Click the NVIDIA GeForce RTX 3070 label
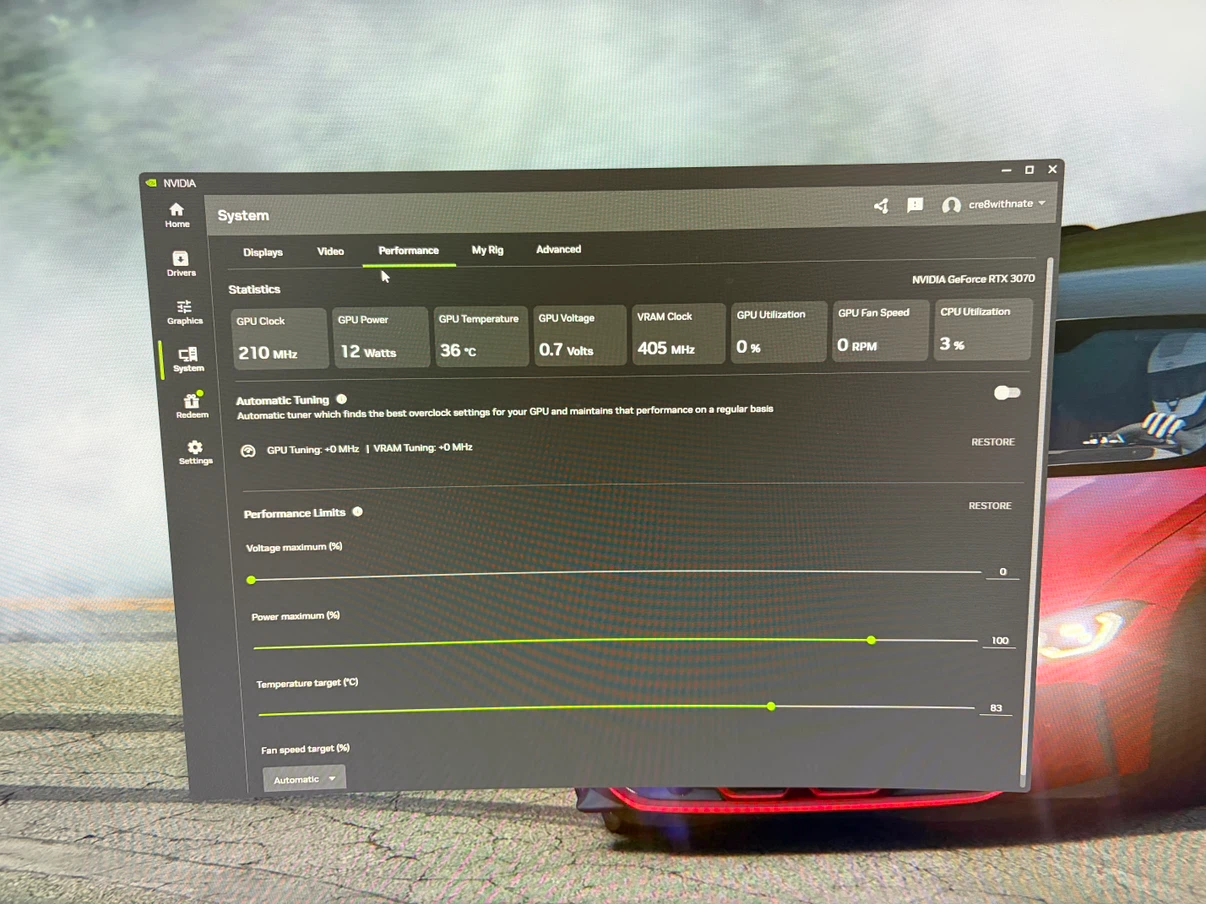 pyautogui.click(x=973, y=280)
